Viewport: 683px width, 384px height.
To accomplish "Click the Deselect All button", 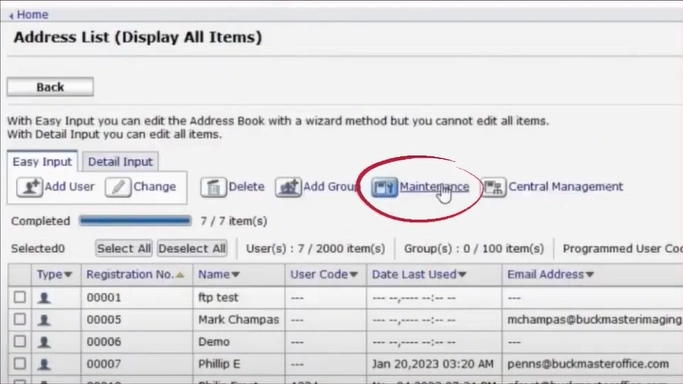I will click(192, 249).
